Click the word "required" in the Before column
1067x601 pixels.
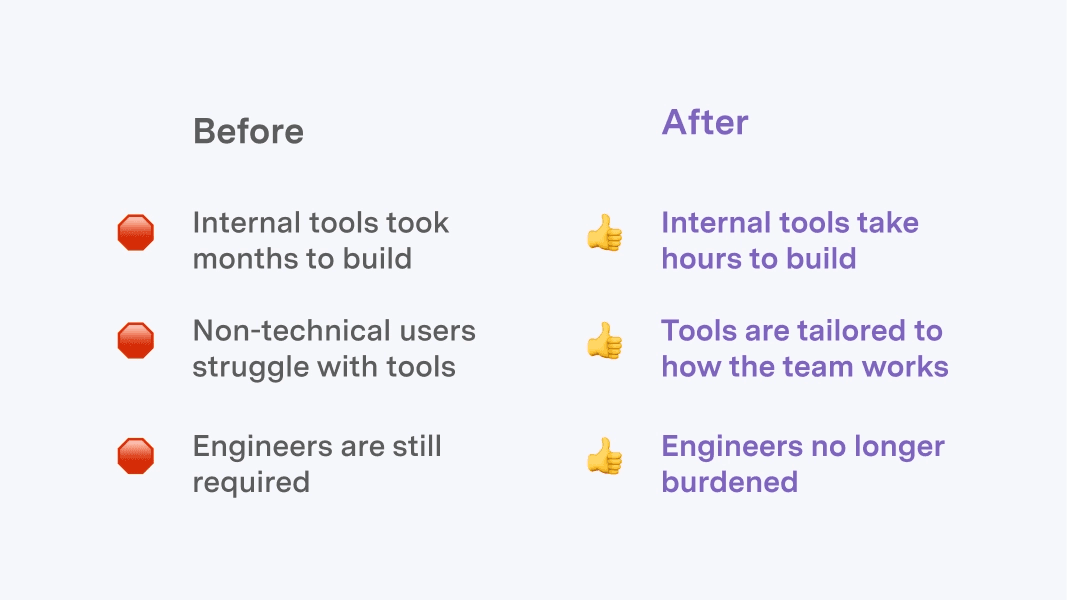(x=250, y=483)
